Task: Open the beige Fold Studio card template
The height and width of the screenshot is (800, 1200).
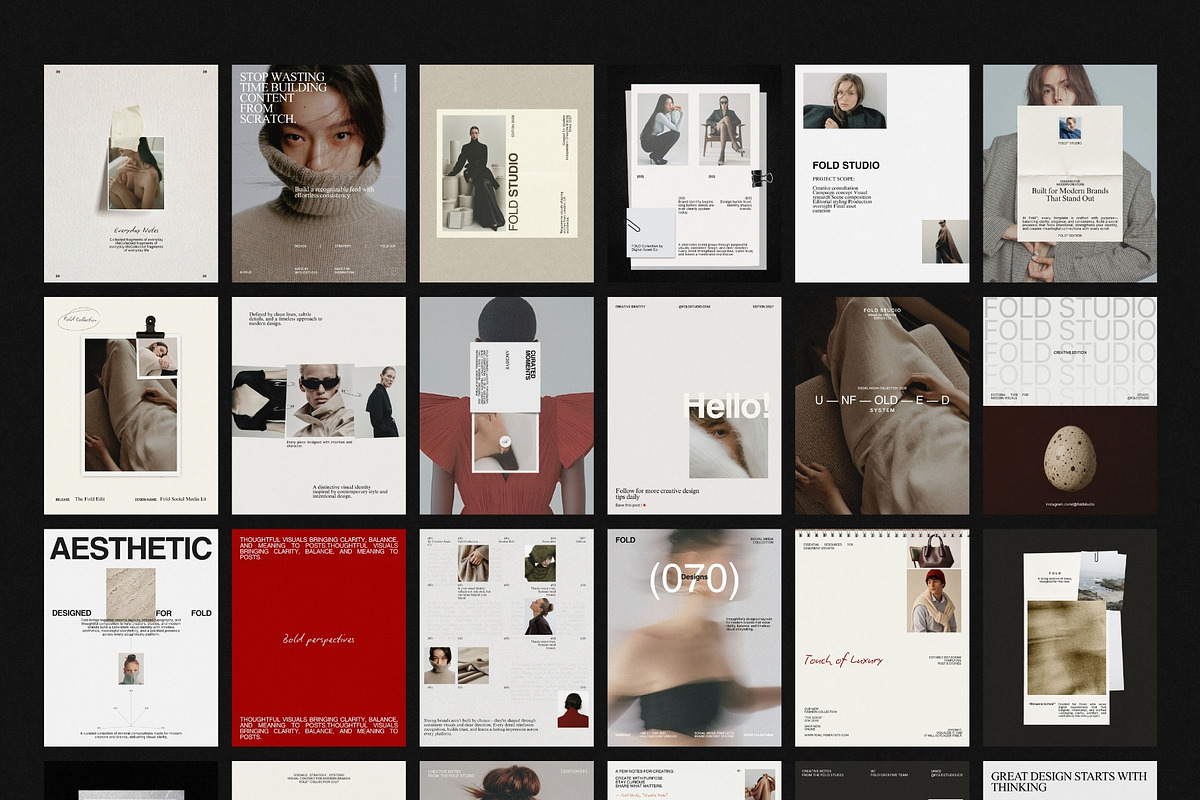Action: pos(507,173)
